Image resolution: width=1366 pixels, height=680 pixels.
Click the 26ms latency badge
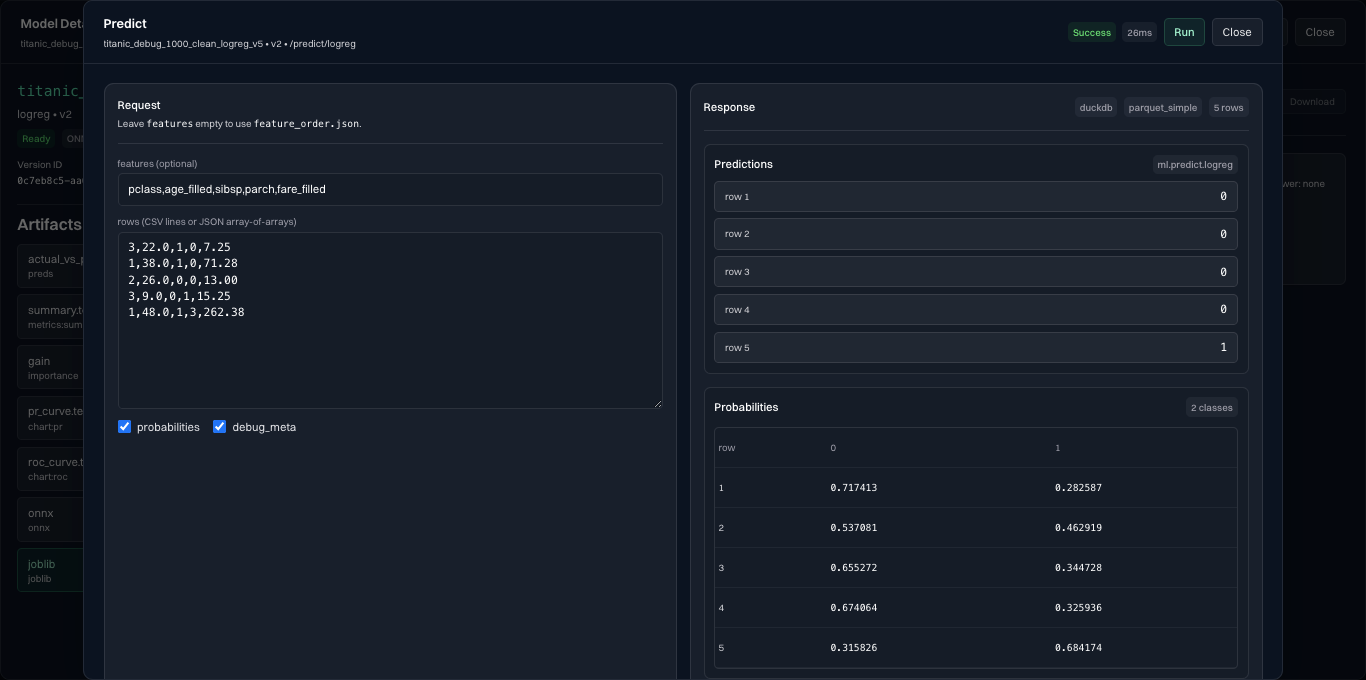[x=1139, y=33]
